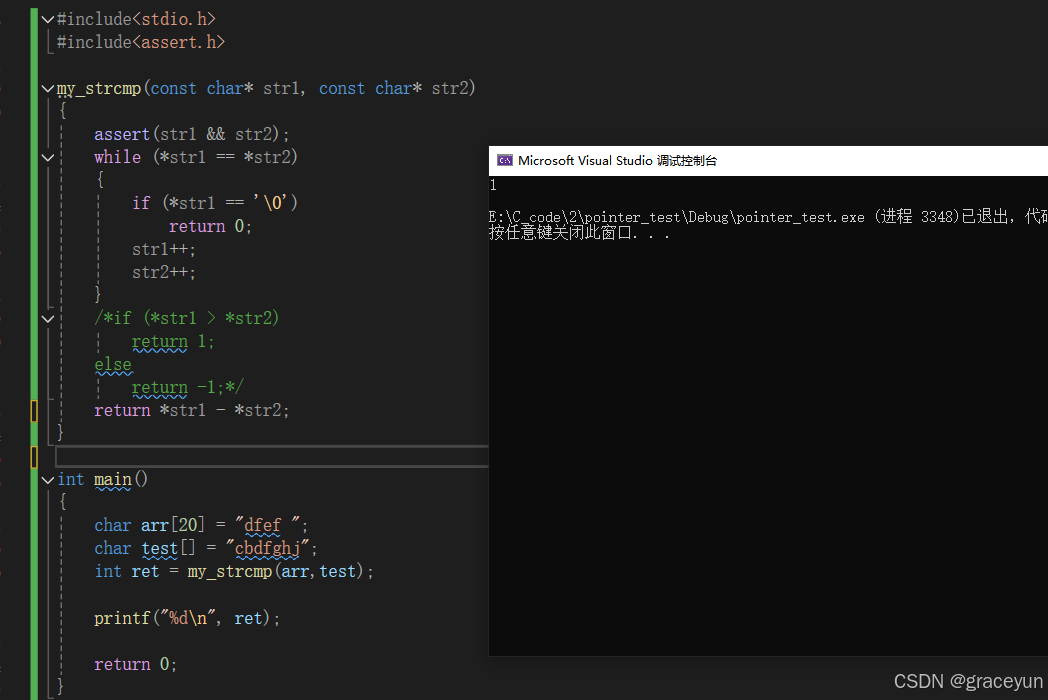Click the main function name
This screenshot has height=700, width=1048.
coord(113,479)
